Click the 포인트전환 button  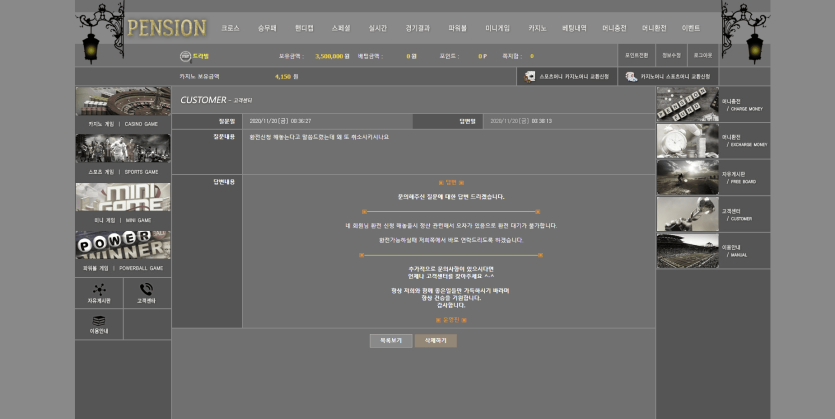coord(636,55)
